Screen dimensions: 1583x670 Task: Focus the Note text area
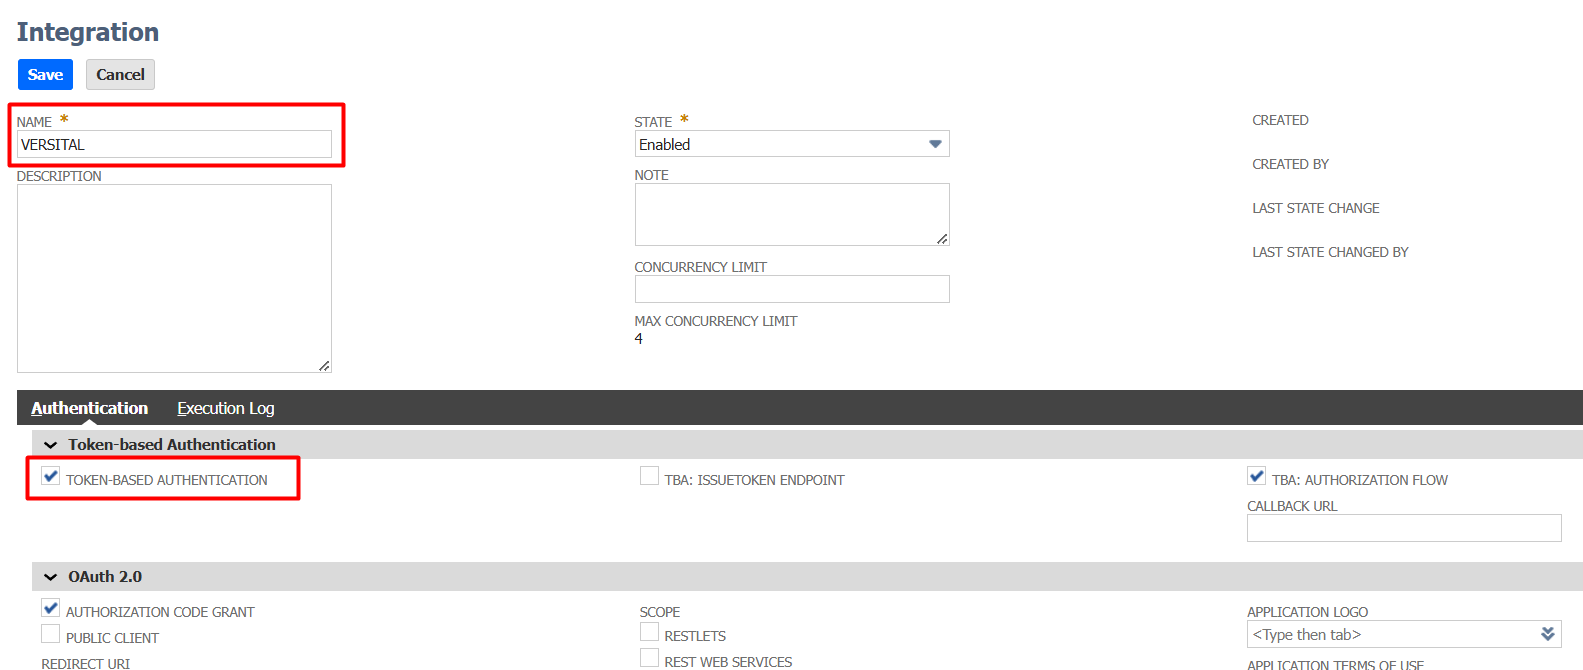point(791,214)
